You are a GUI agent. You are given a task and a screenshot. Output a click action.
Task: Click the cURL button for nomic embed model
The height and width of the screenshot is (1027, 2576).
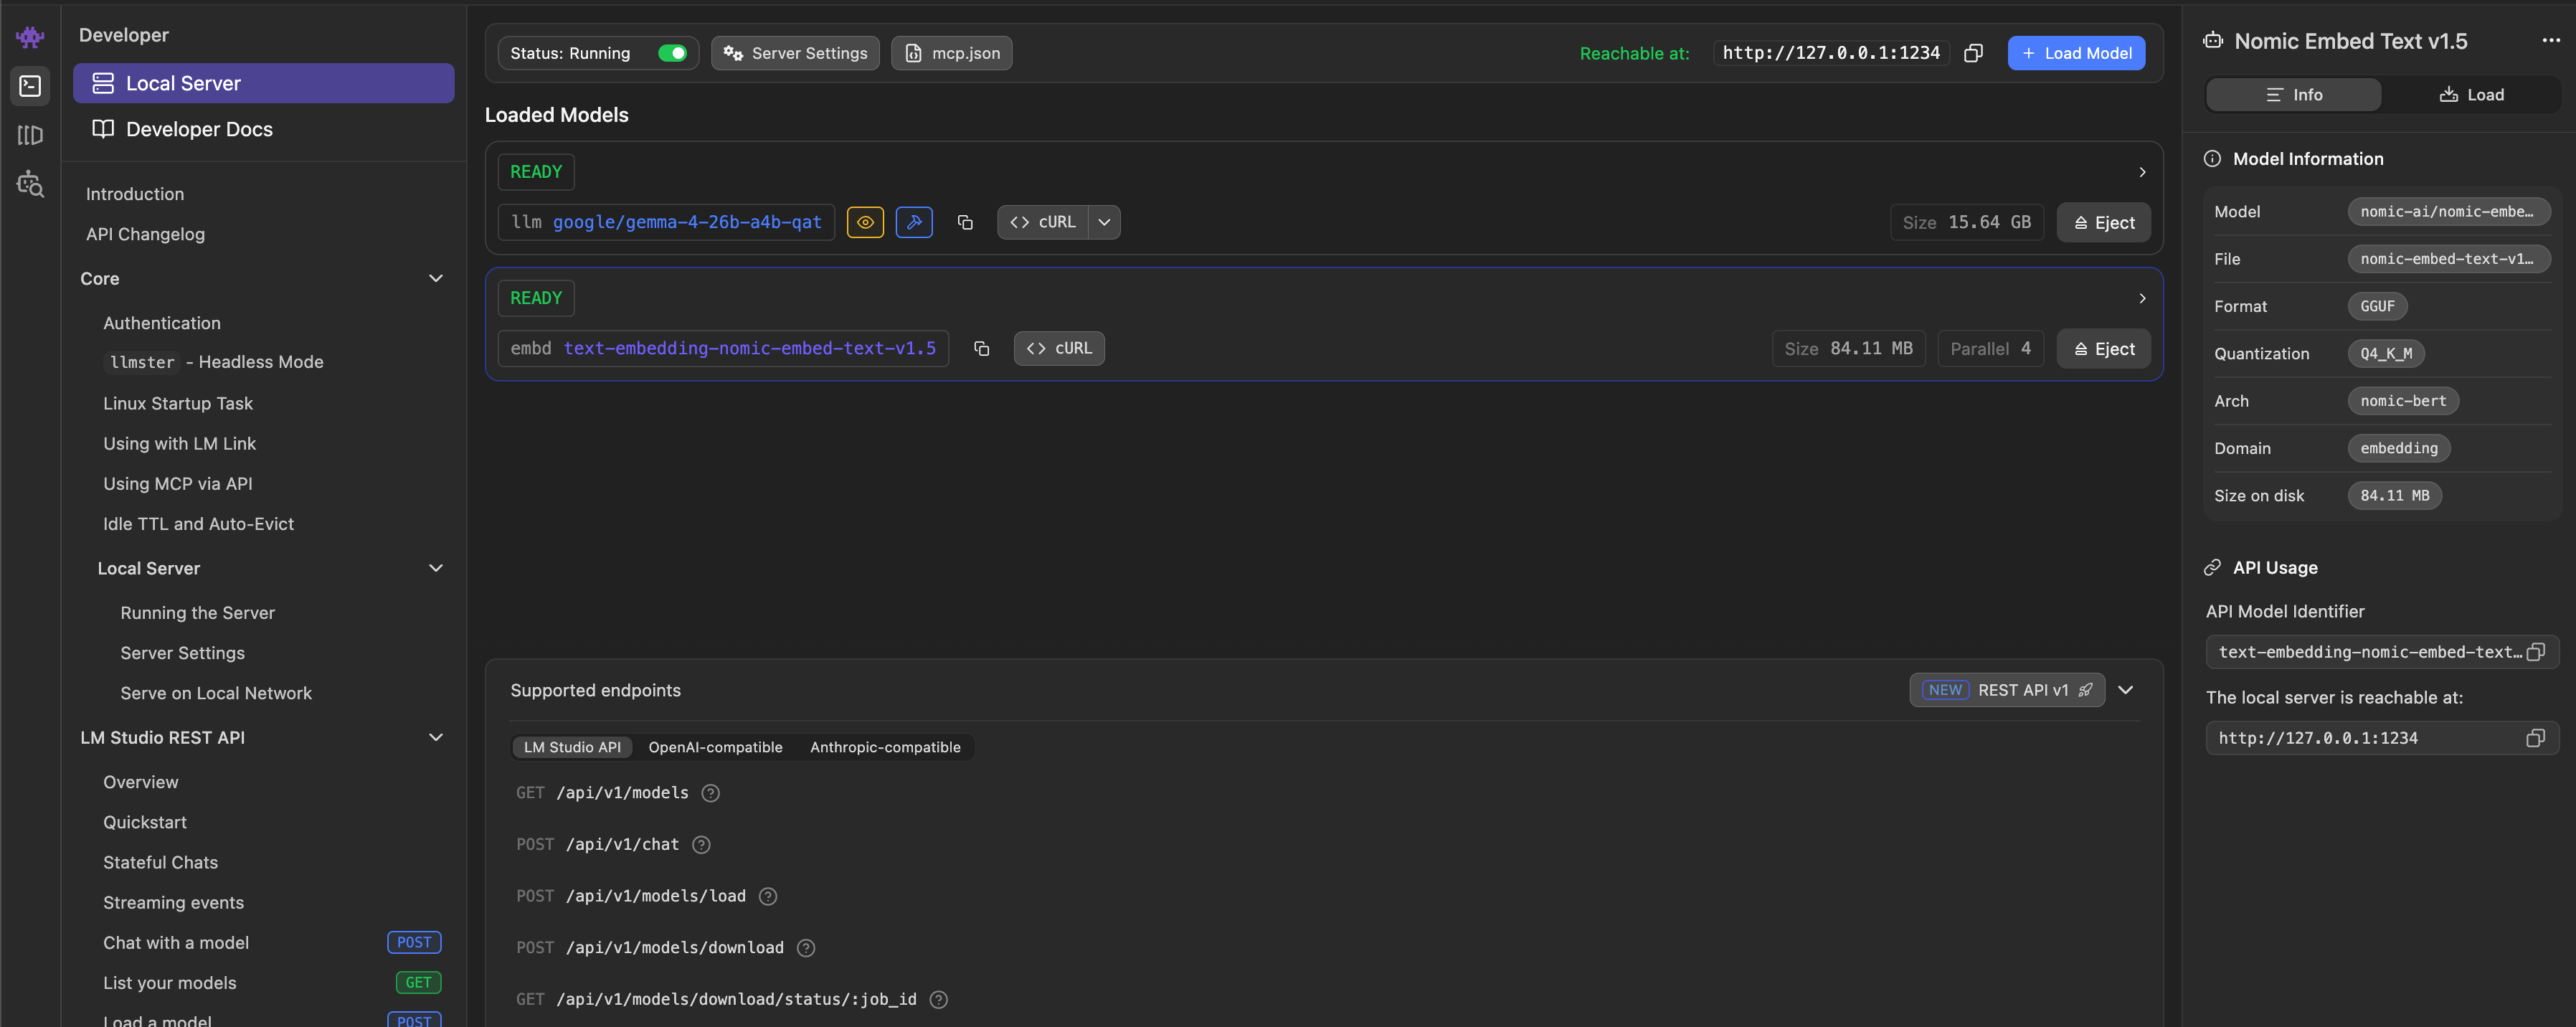coord(1059,348)
